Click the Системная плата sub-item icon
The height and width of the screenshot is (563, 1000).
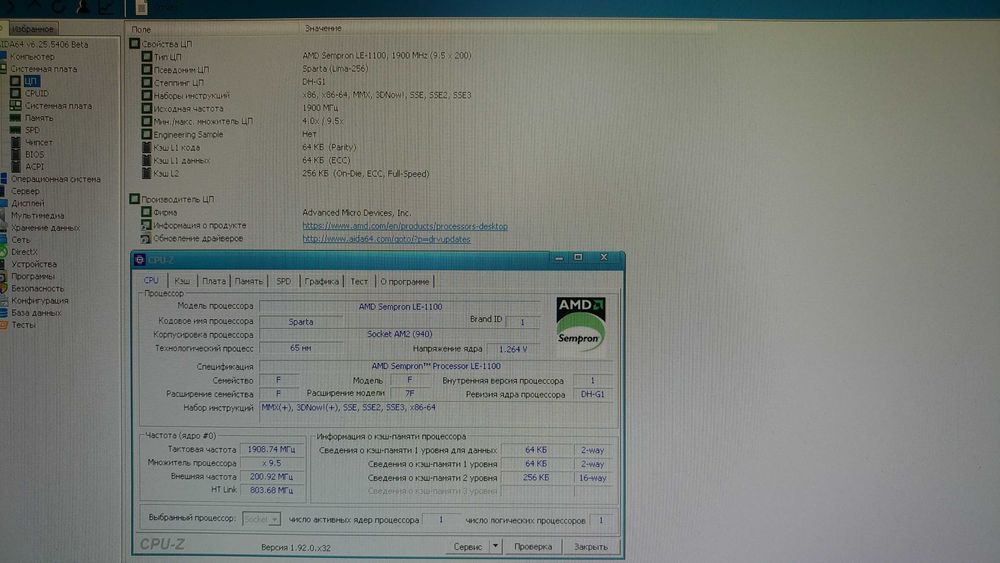coord(15,105)
